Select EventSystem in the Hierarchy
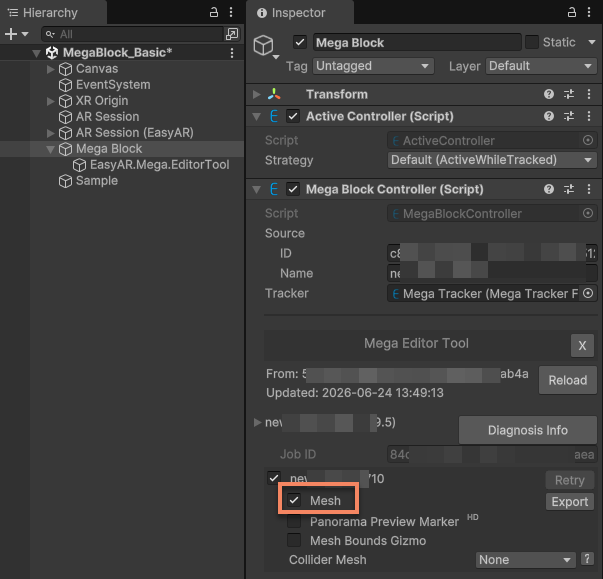The image size is (603, 579). [x=113, y=85]
